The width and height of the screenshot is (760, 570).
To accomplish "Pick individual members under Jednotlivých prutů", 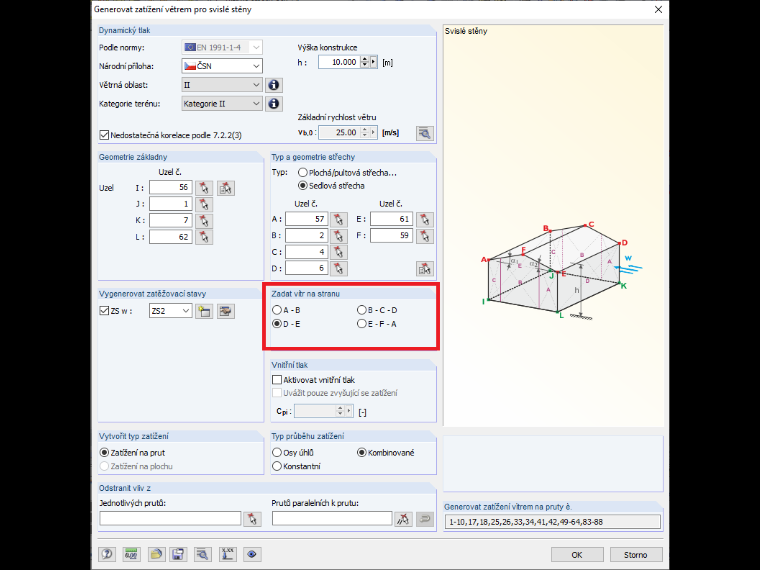I will coord(252,519).
